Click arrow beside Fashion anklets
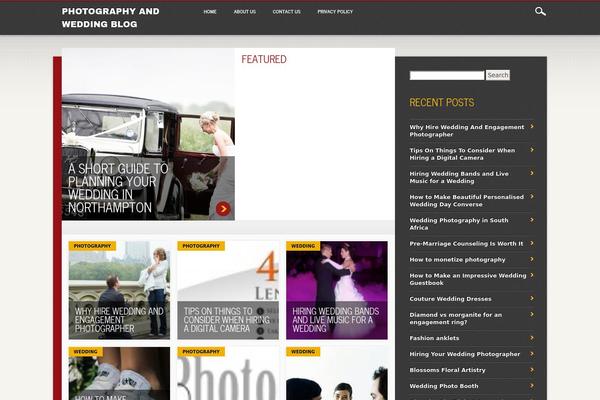The height and width of the screenshot is (400, 600). (x=532, y=338)
